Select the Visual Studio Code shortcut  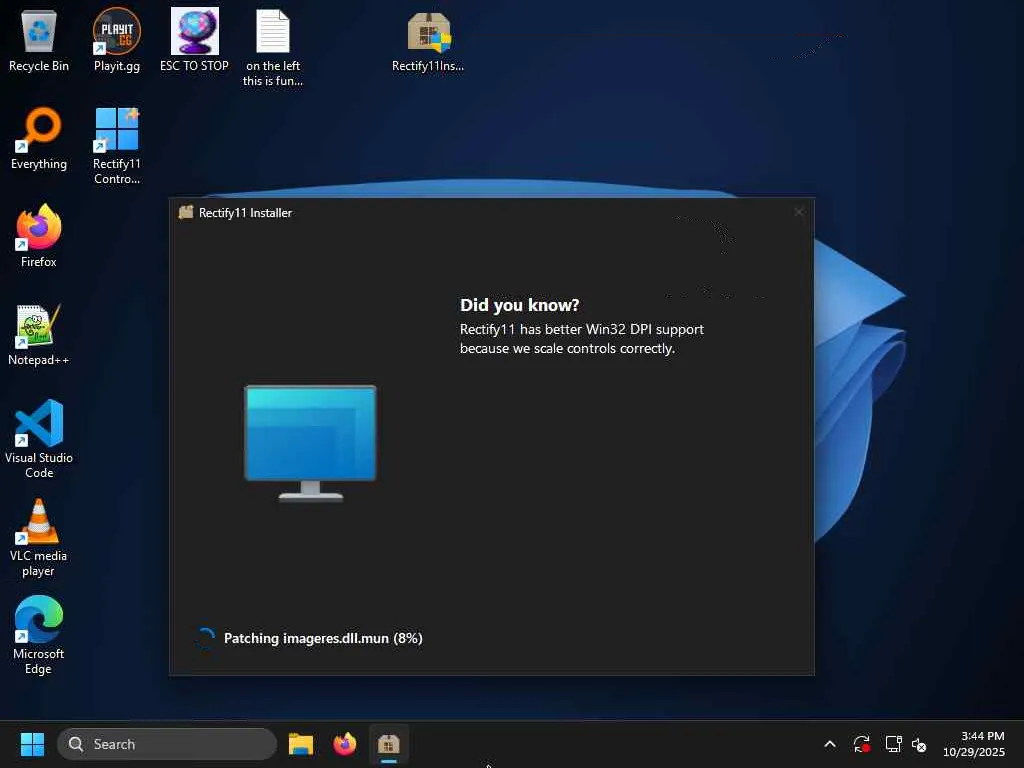coord(39,439)
